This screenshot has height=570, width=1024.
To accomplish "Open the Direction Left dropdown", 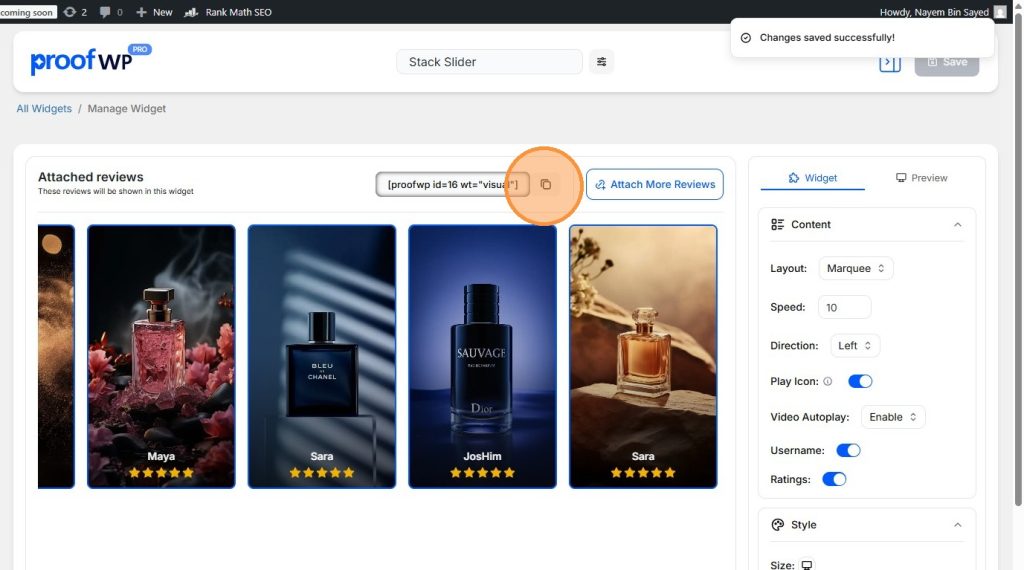I will pyautogui.click(x=854, y=345).
